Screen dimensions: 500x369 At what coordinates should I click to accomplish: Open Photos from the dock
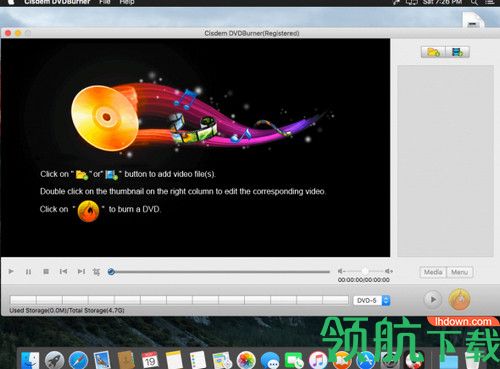pyautogui.click(x=246, y=361)
